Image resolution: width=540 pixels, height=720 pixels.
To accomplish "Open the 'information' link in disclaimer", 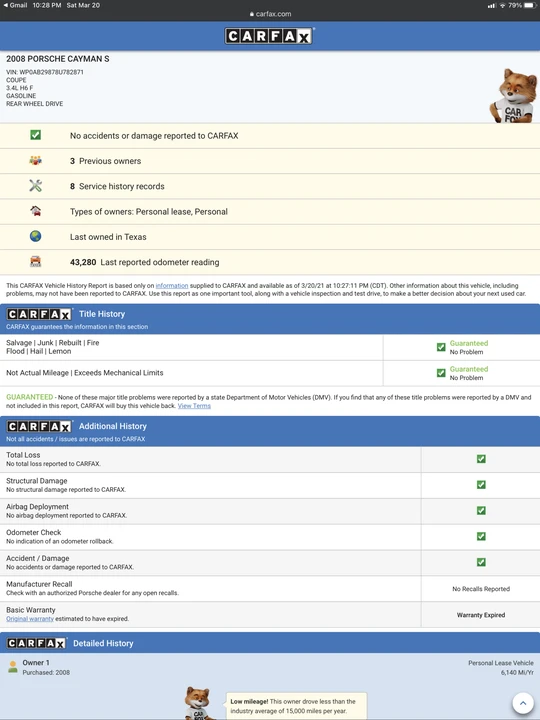I will click(x=172, y=286).
